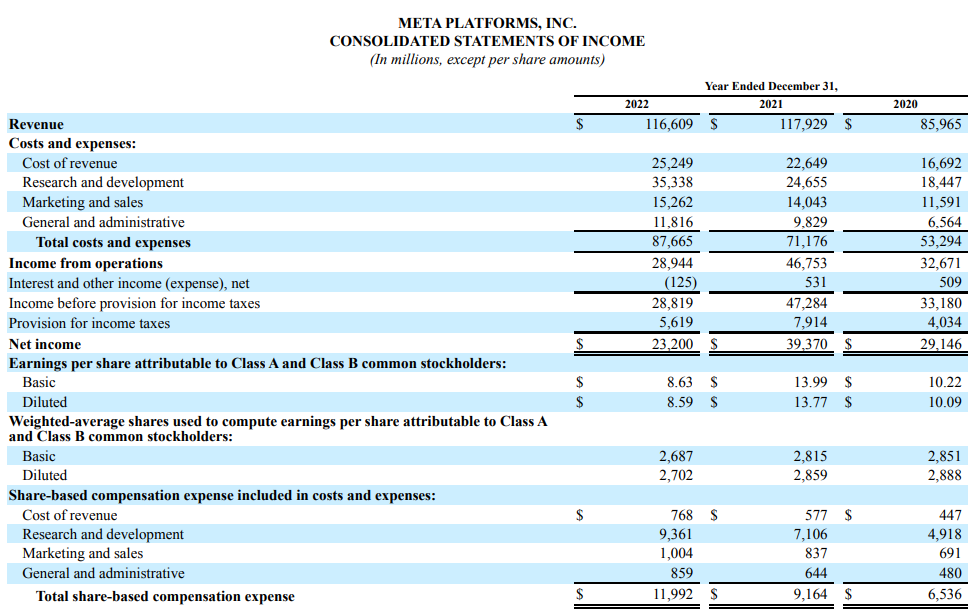Select the 'Total costs and expenses' row label
The height and width of the screenshot is (616, 980).
[x=113, y=242]
